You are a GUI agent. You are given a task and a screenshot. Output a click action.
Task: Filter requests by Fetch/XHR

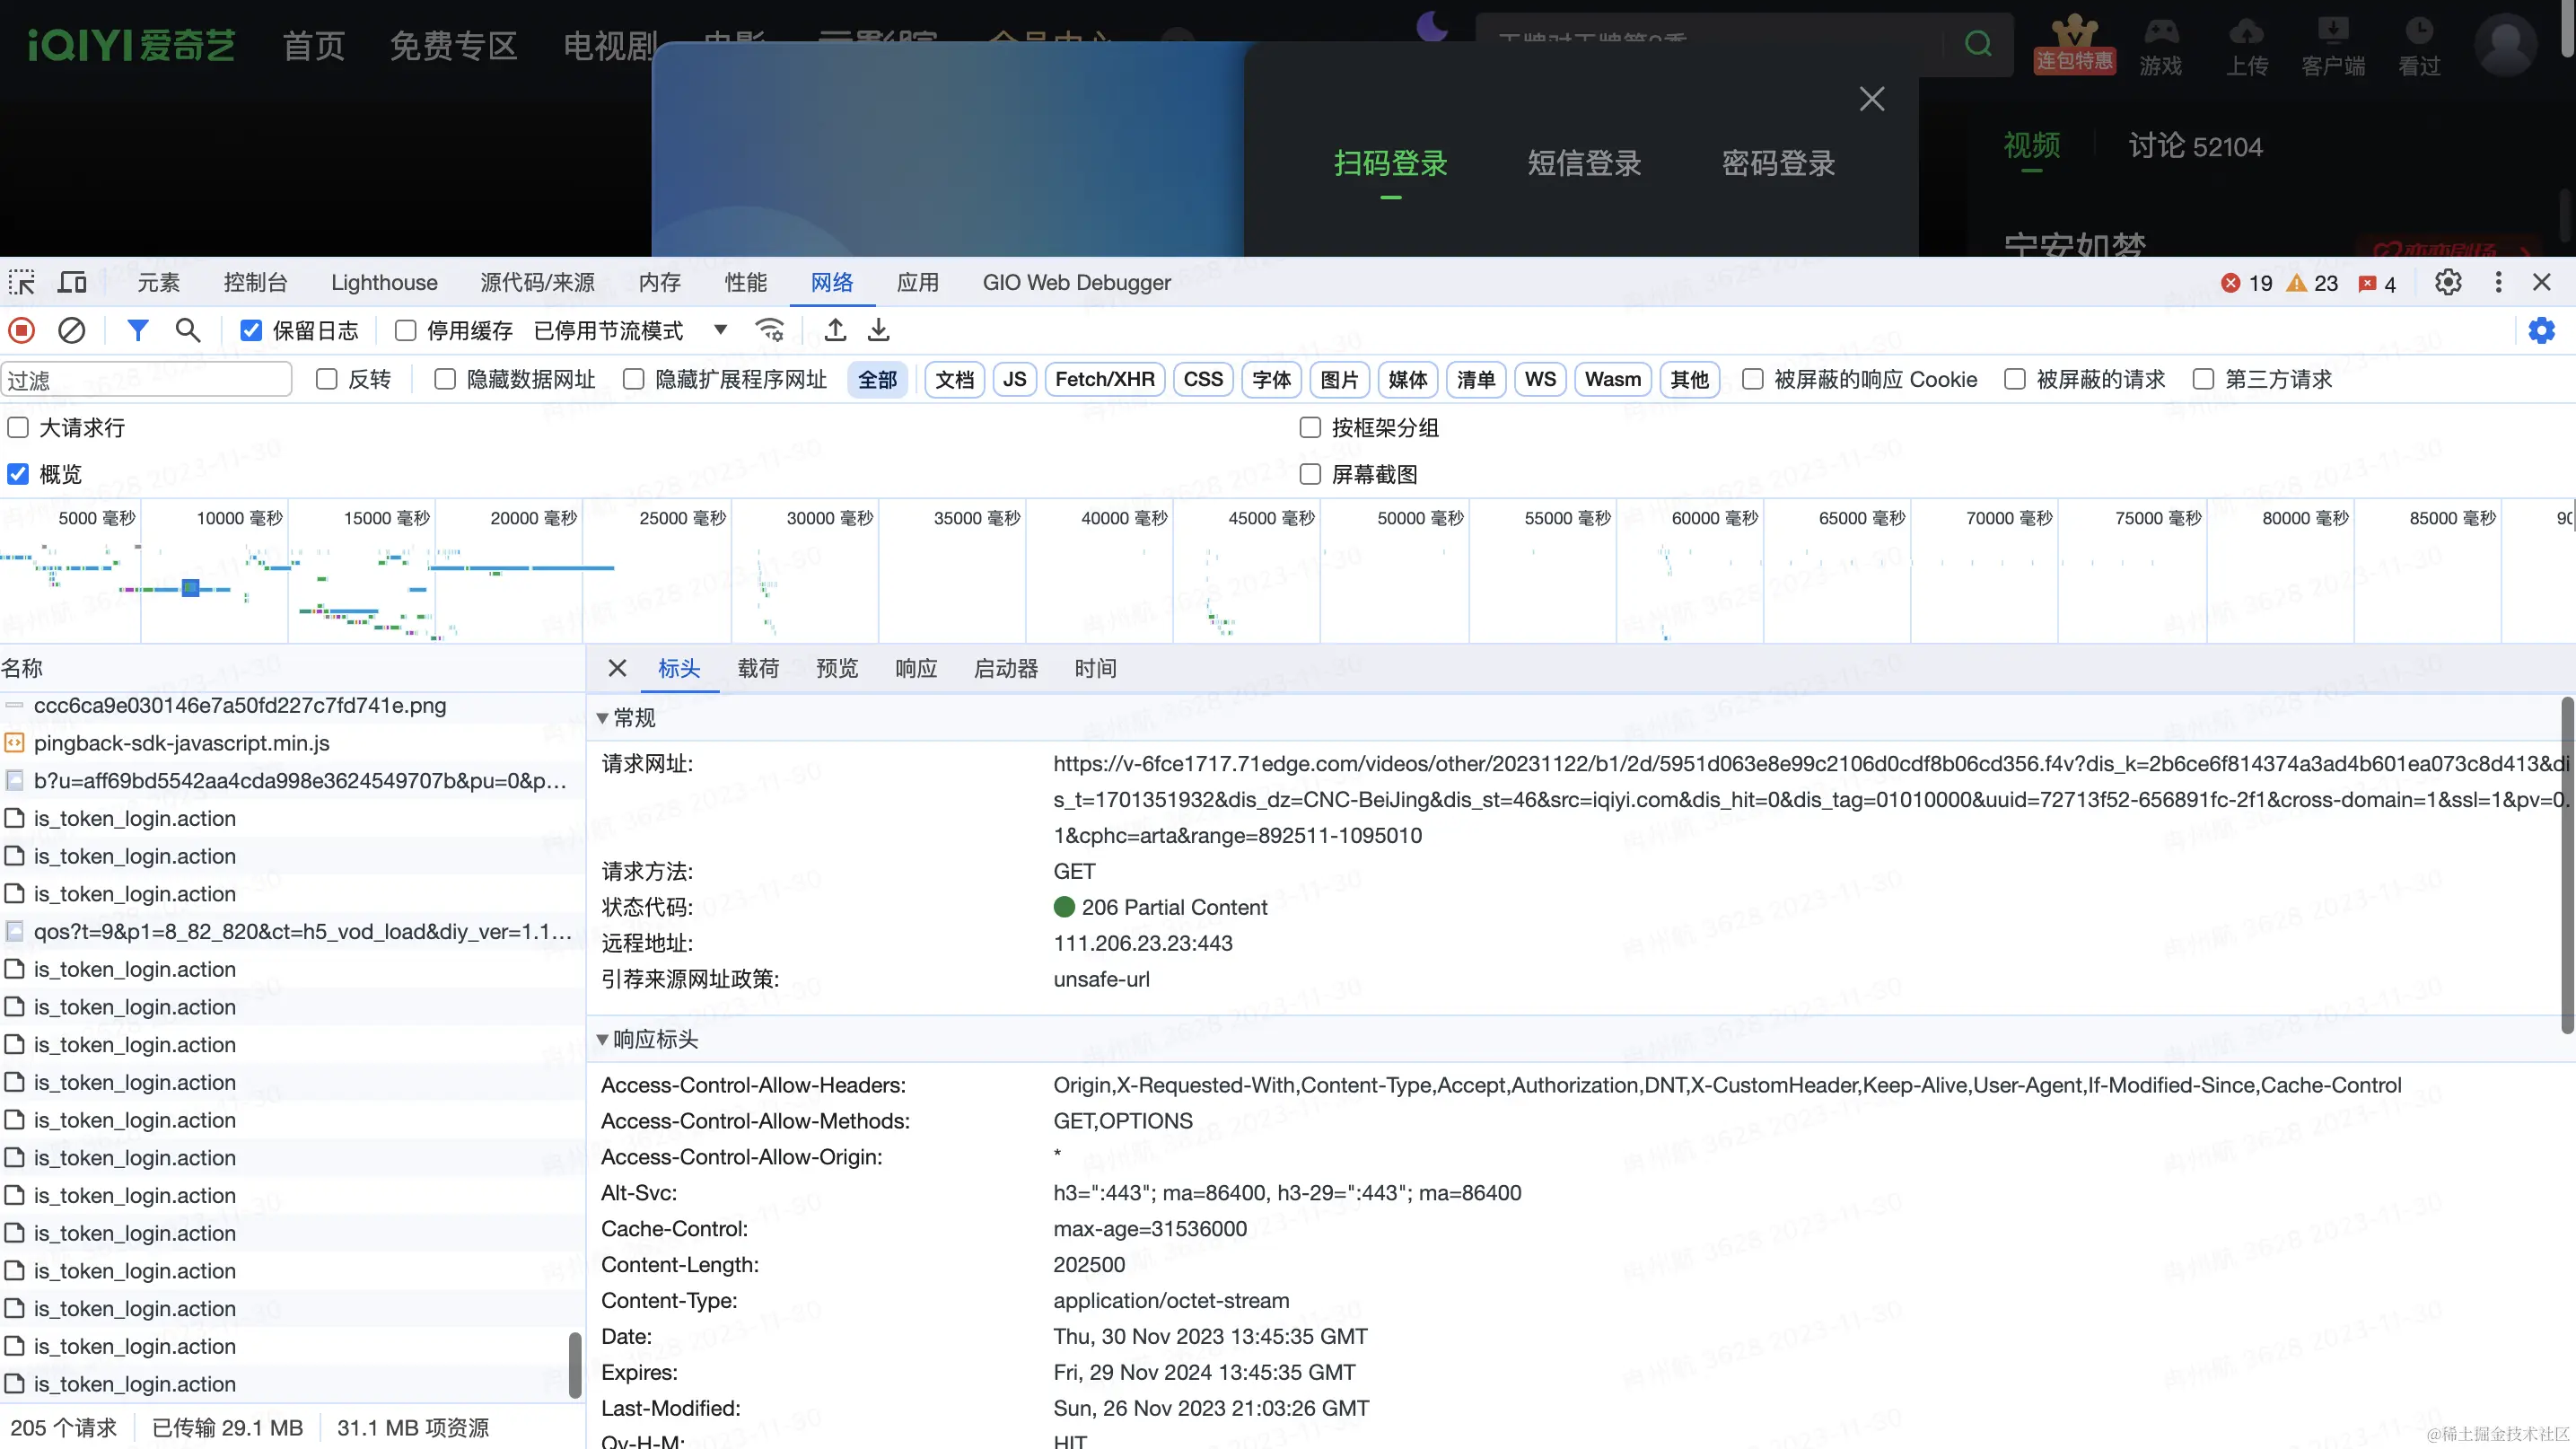(1105, 379)
